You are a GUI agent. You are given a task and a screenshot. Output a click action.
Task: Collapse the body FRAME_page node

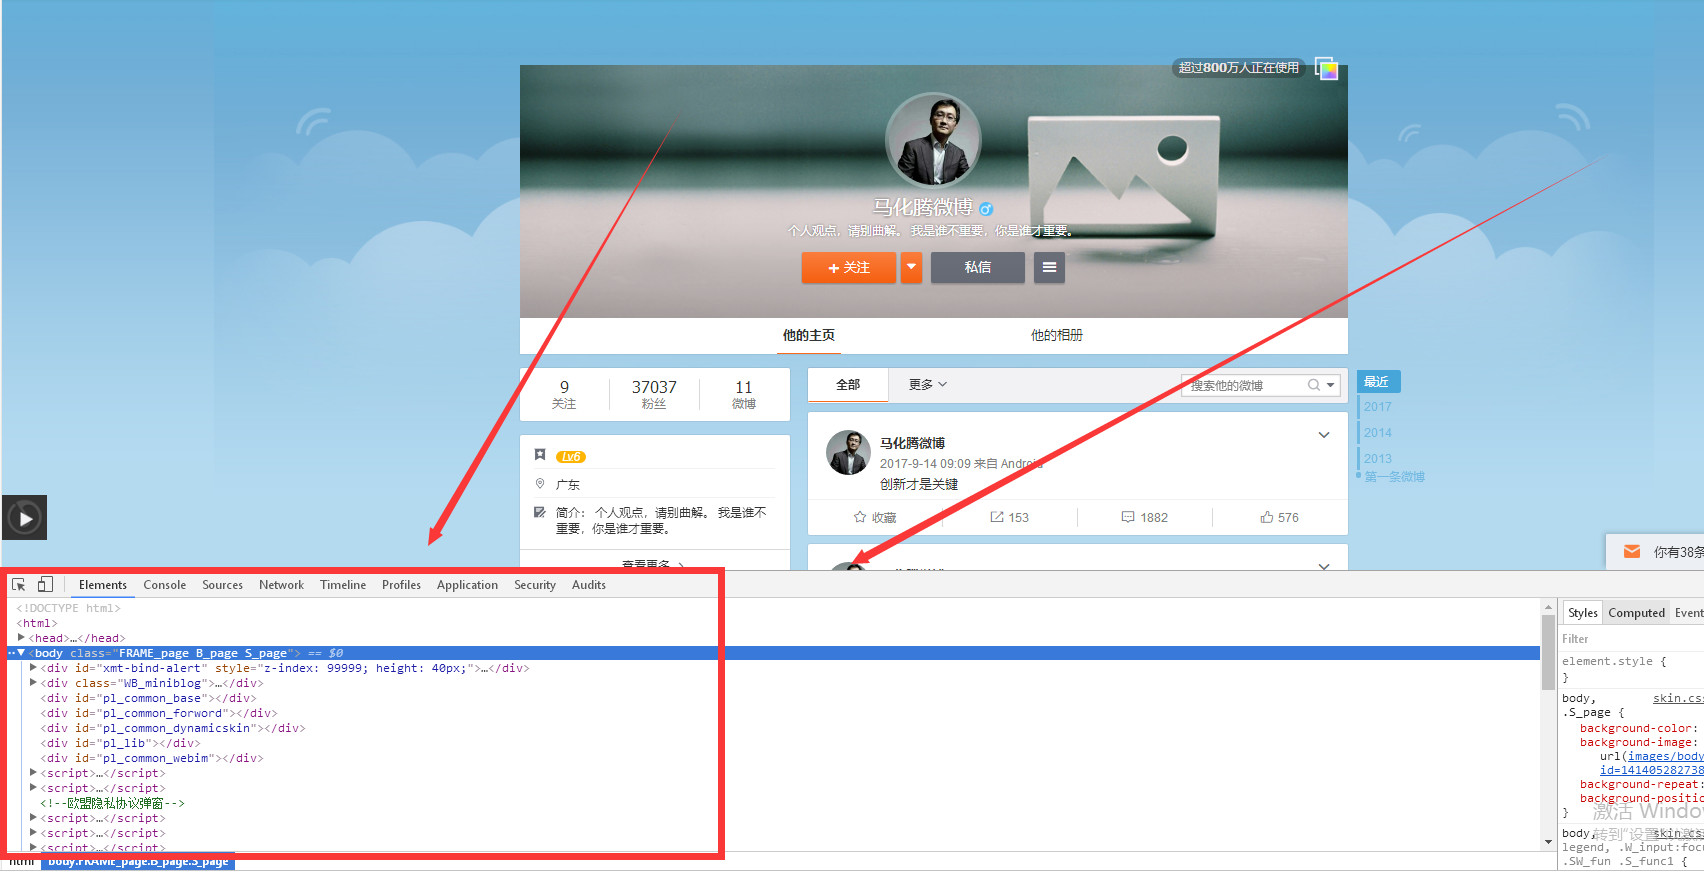21,653
